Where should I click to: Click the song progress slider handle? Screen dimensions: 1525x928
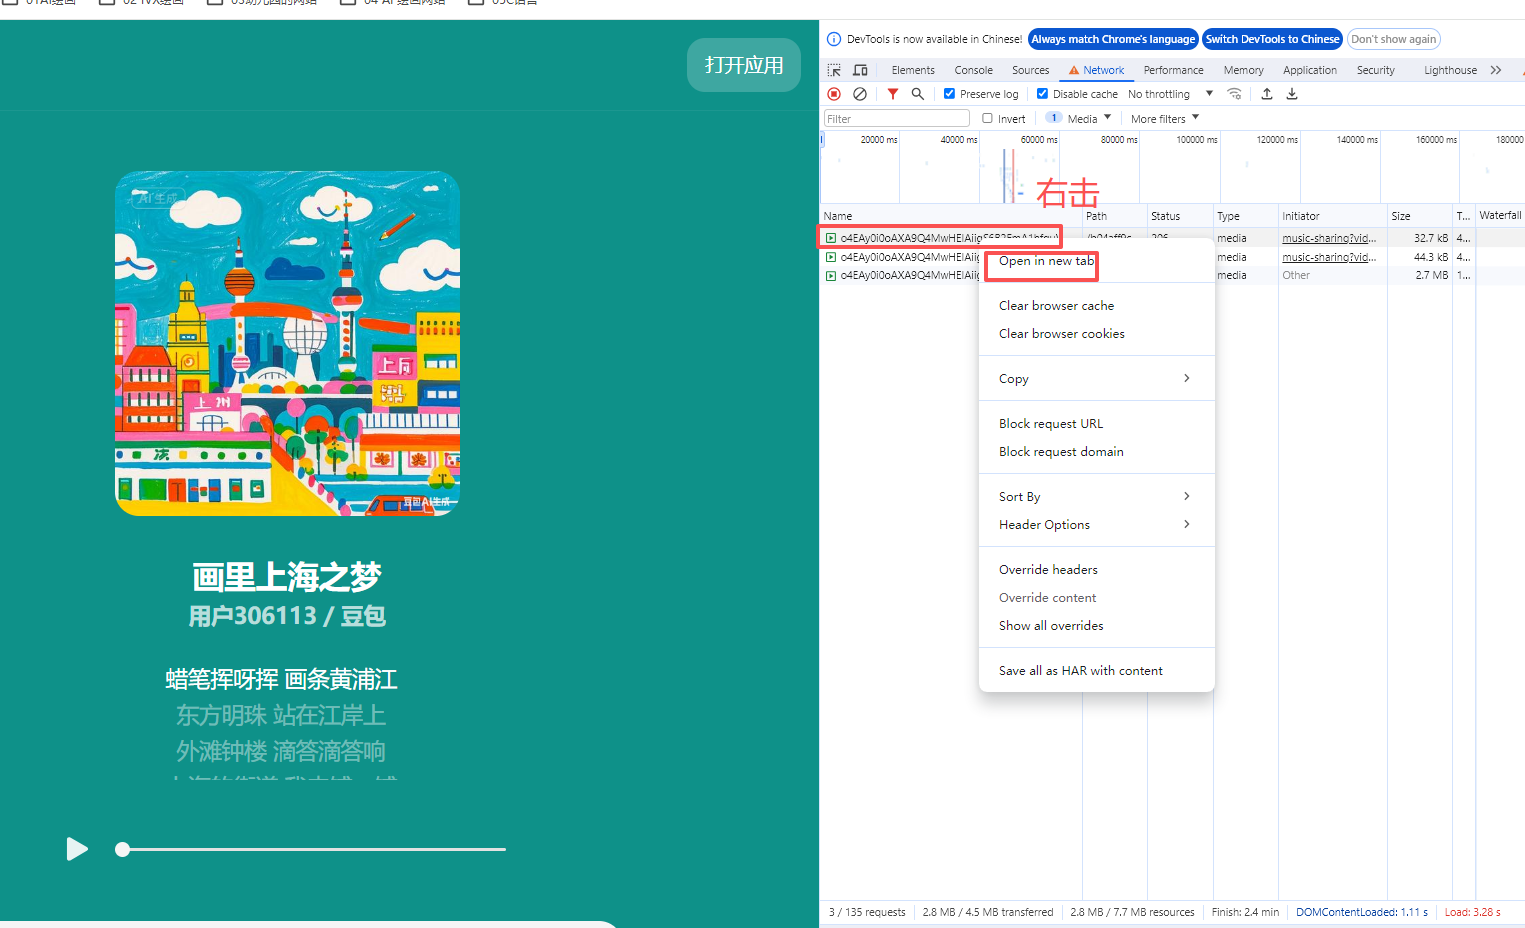[x=122, y=849]
